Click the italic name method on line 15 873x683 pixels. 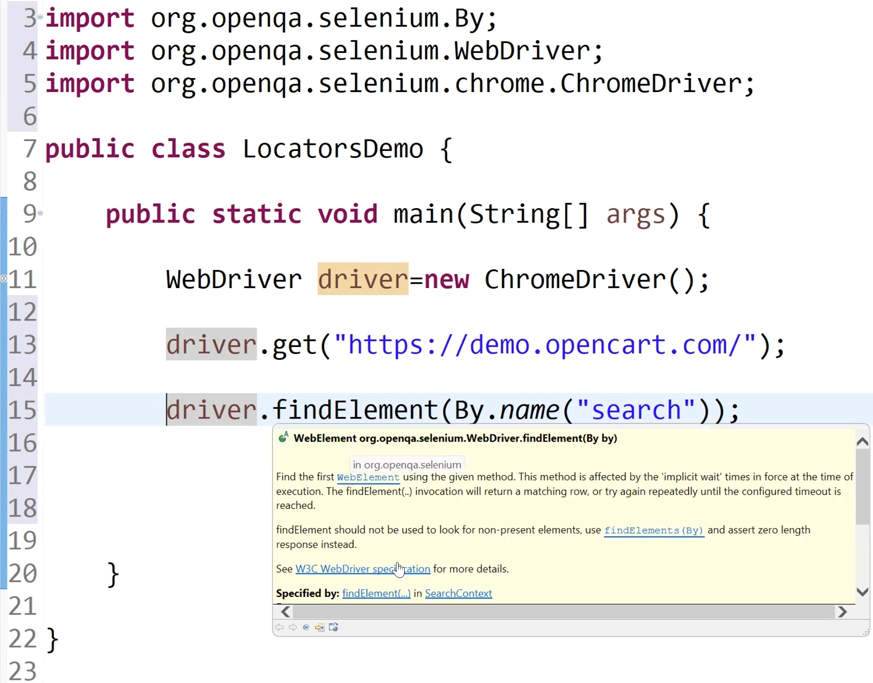click(529, 410)
